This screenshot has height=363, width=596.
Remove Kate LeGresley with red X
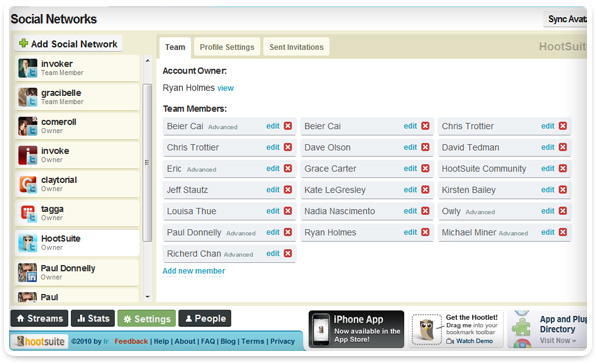pyautogui.click(x=425, y=190)
